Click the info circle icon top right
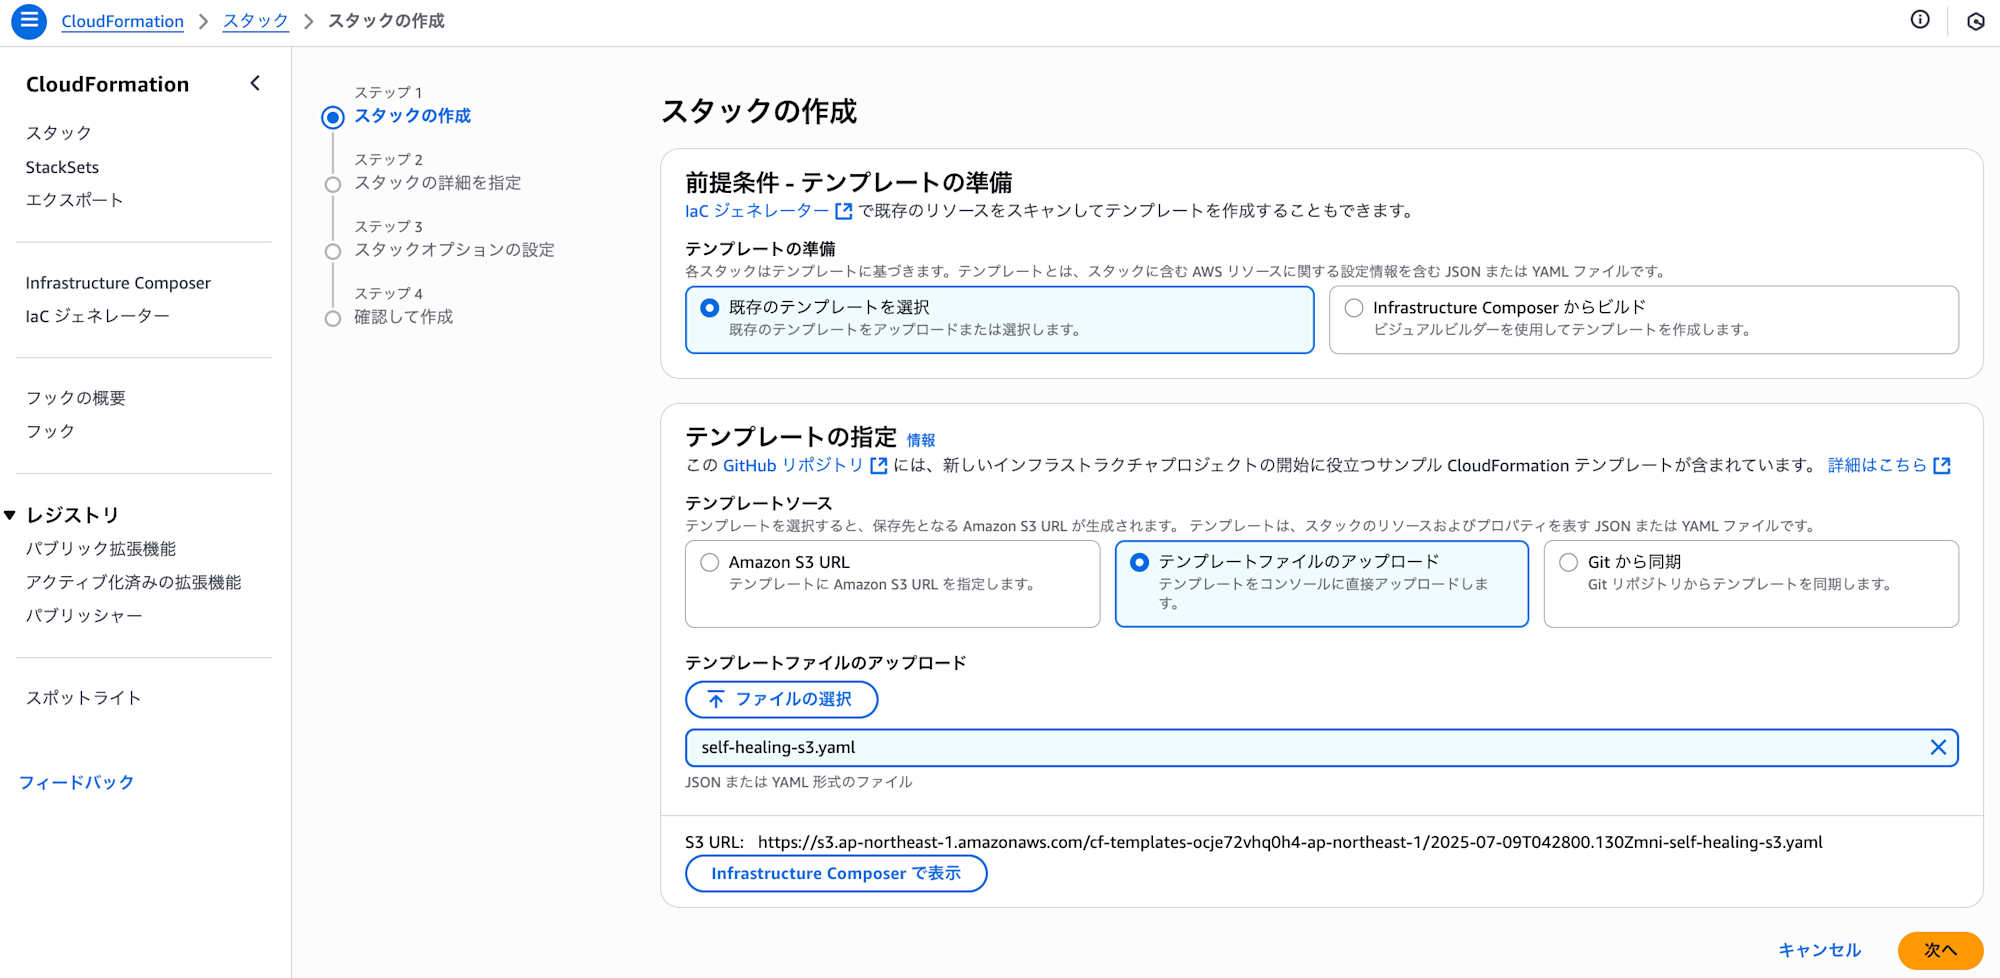Screen dimensions: 2000x978 (1920, 20)
